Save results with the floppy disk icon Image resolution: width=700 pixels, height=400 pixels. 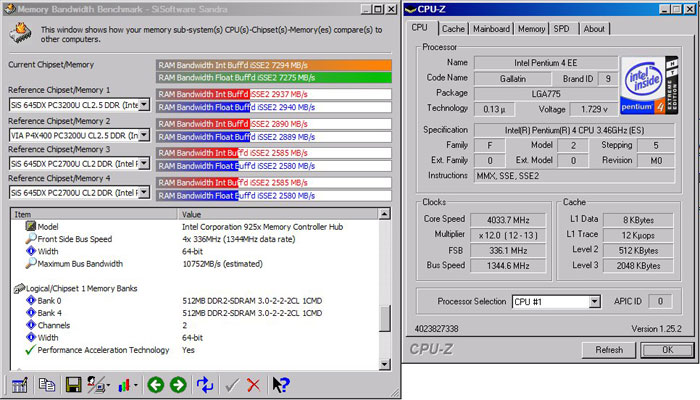tap(73, 385)
